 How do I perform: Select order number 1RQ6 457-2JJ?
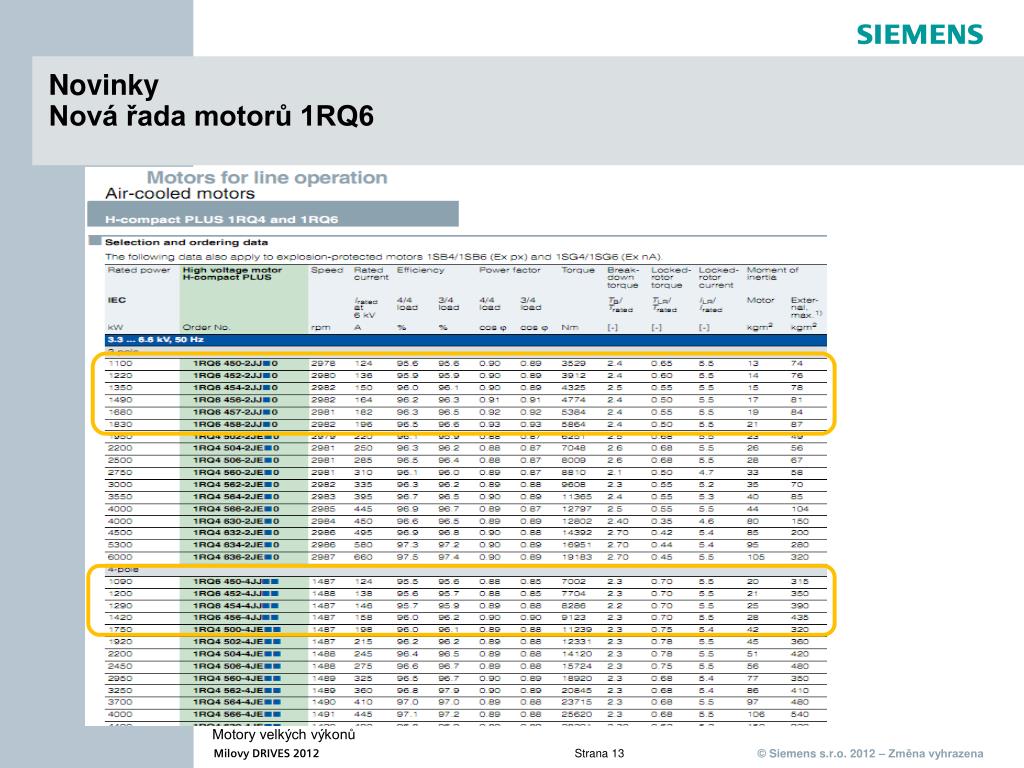[x=235, y=412]
